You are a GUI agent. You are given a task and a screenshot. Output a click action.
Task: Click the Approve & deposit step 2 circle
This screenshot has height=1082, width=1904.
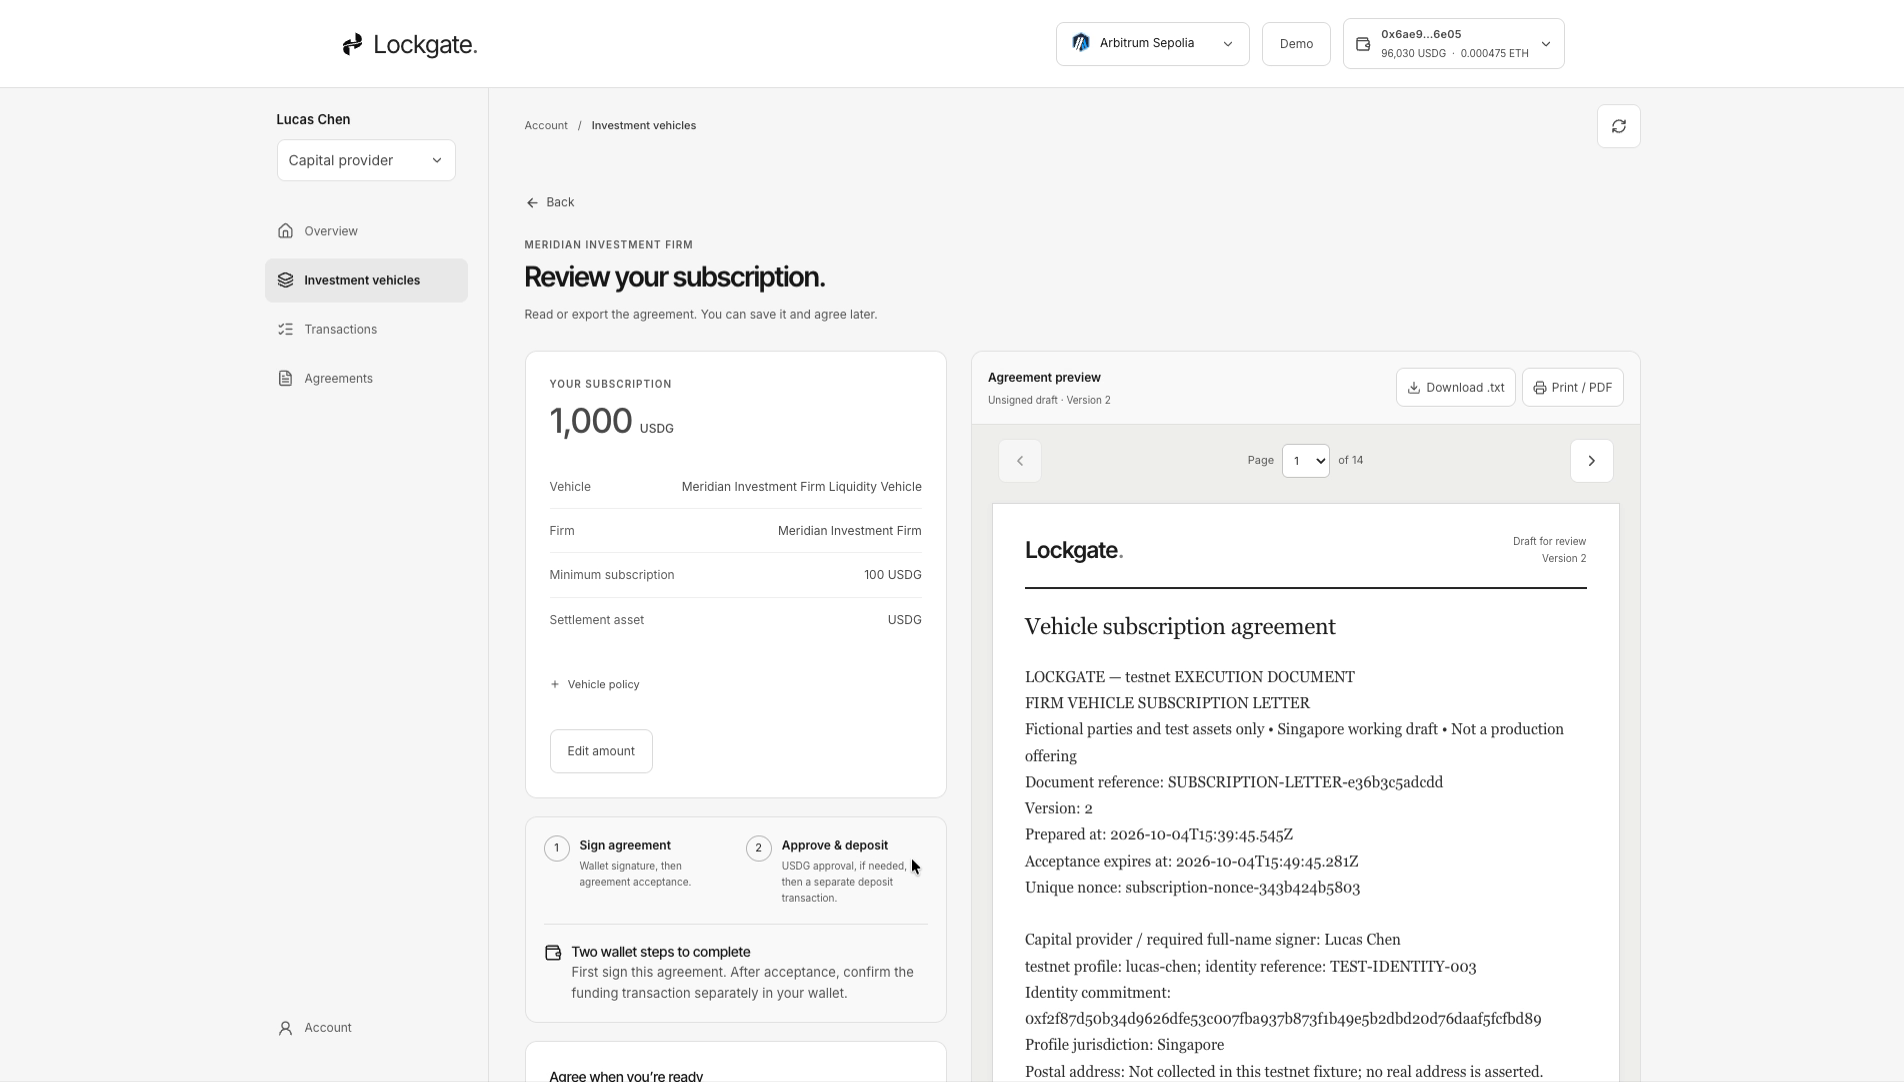tap(759, 848)
